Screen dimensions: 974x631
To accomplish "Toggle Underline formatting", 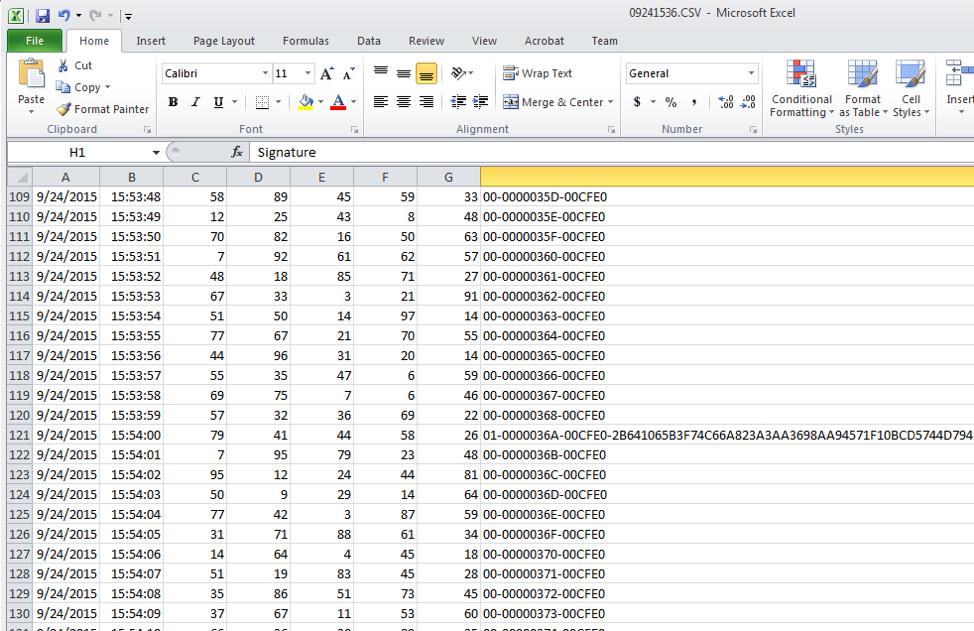I will 218,102.
